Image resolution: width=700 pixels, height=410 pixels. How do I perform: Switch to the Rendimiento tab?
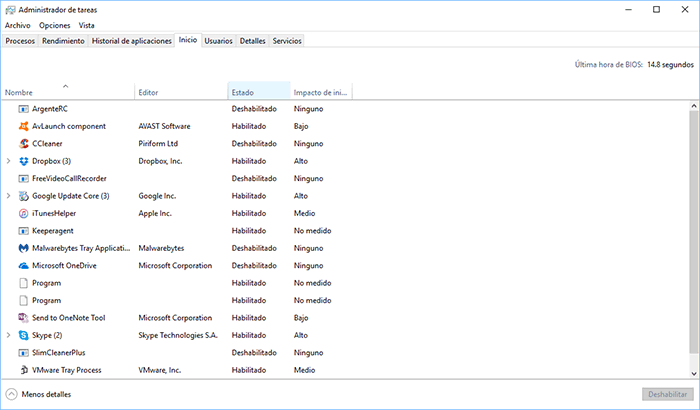[63, 41]
